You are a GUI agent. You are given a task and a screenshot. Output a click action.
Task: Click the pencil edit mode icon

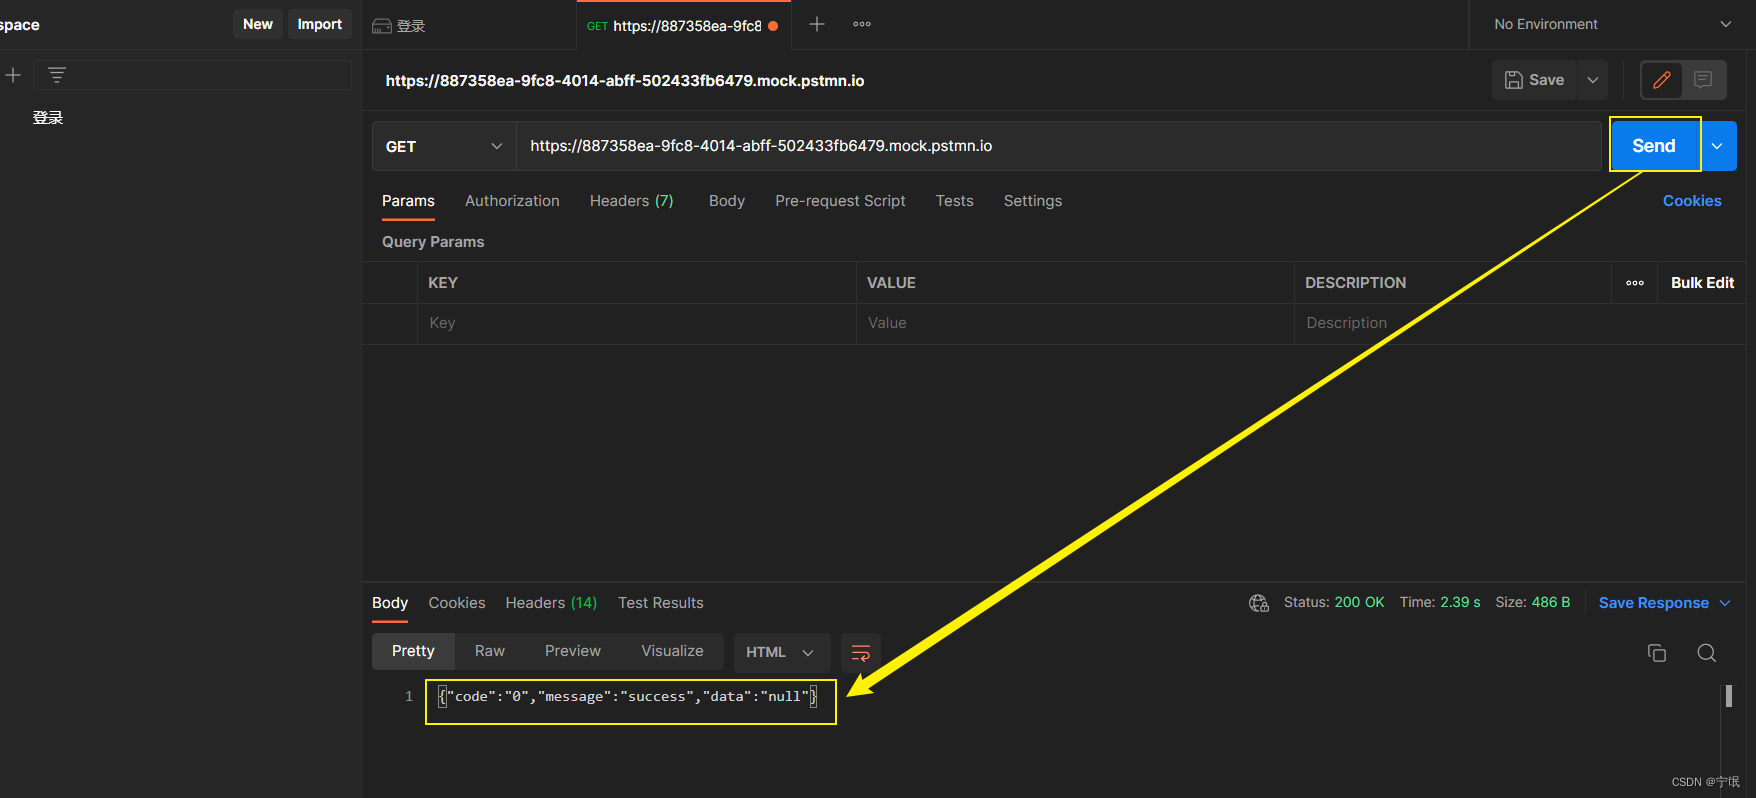pos(1661,80)
